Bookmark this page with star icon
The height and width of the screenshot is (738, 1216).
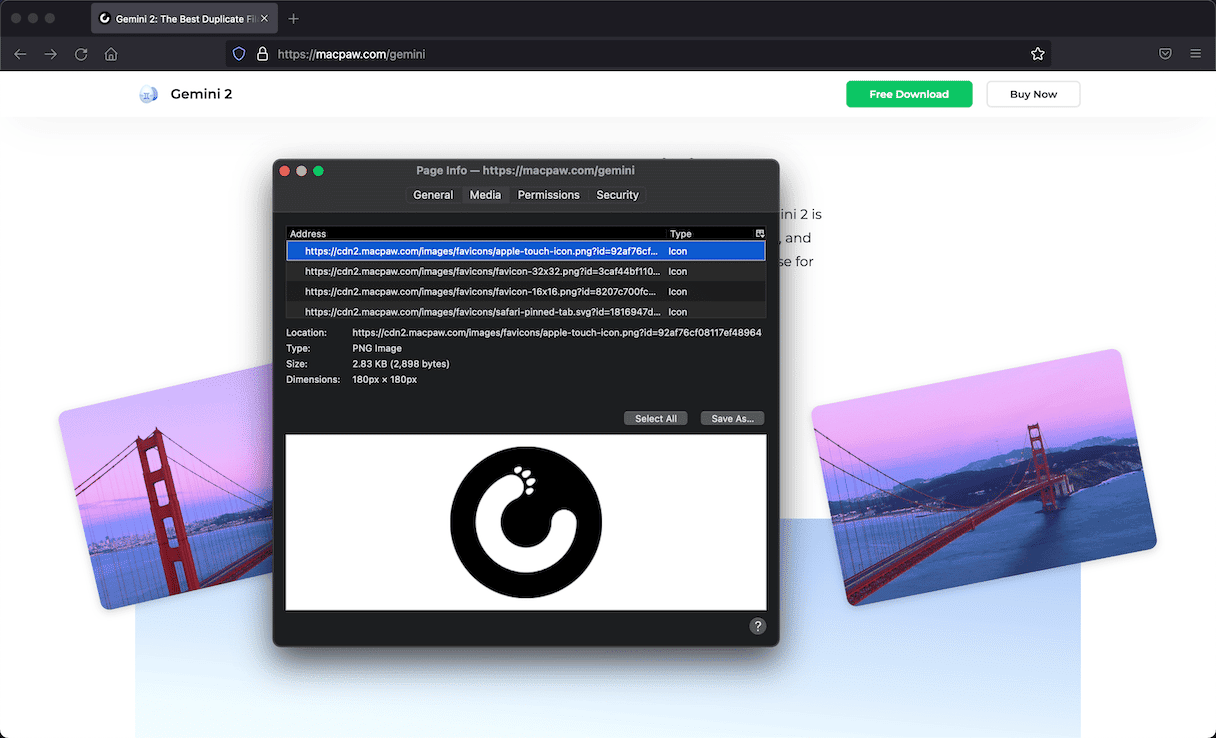tap(1037, 54)
